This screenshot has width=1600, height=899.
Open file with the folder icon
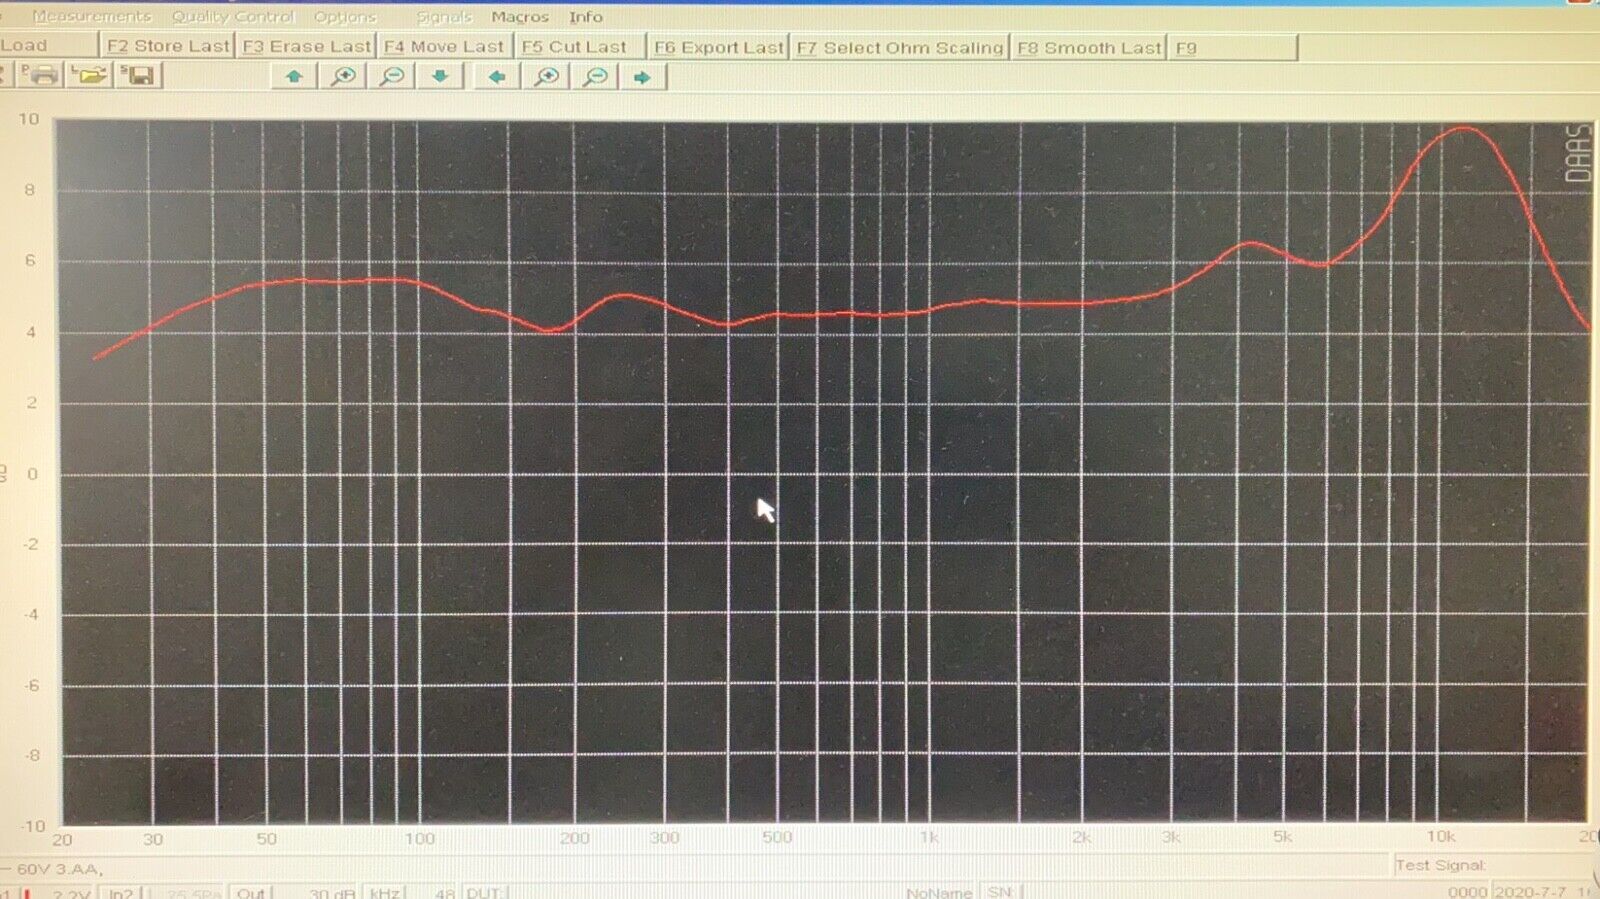89,75
